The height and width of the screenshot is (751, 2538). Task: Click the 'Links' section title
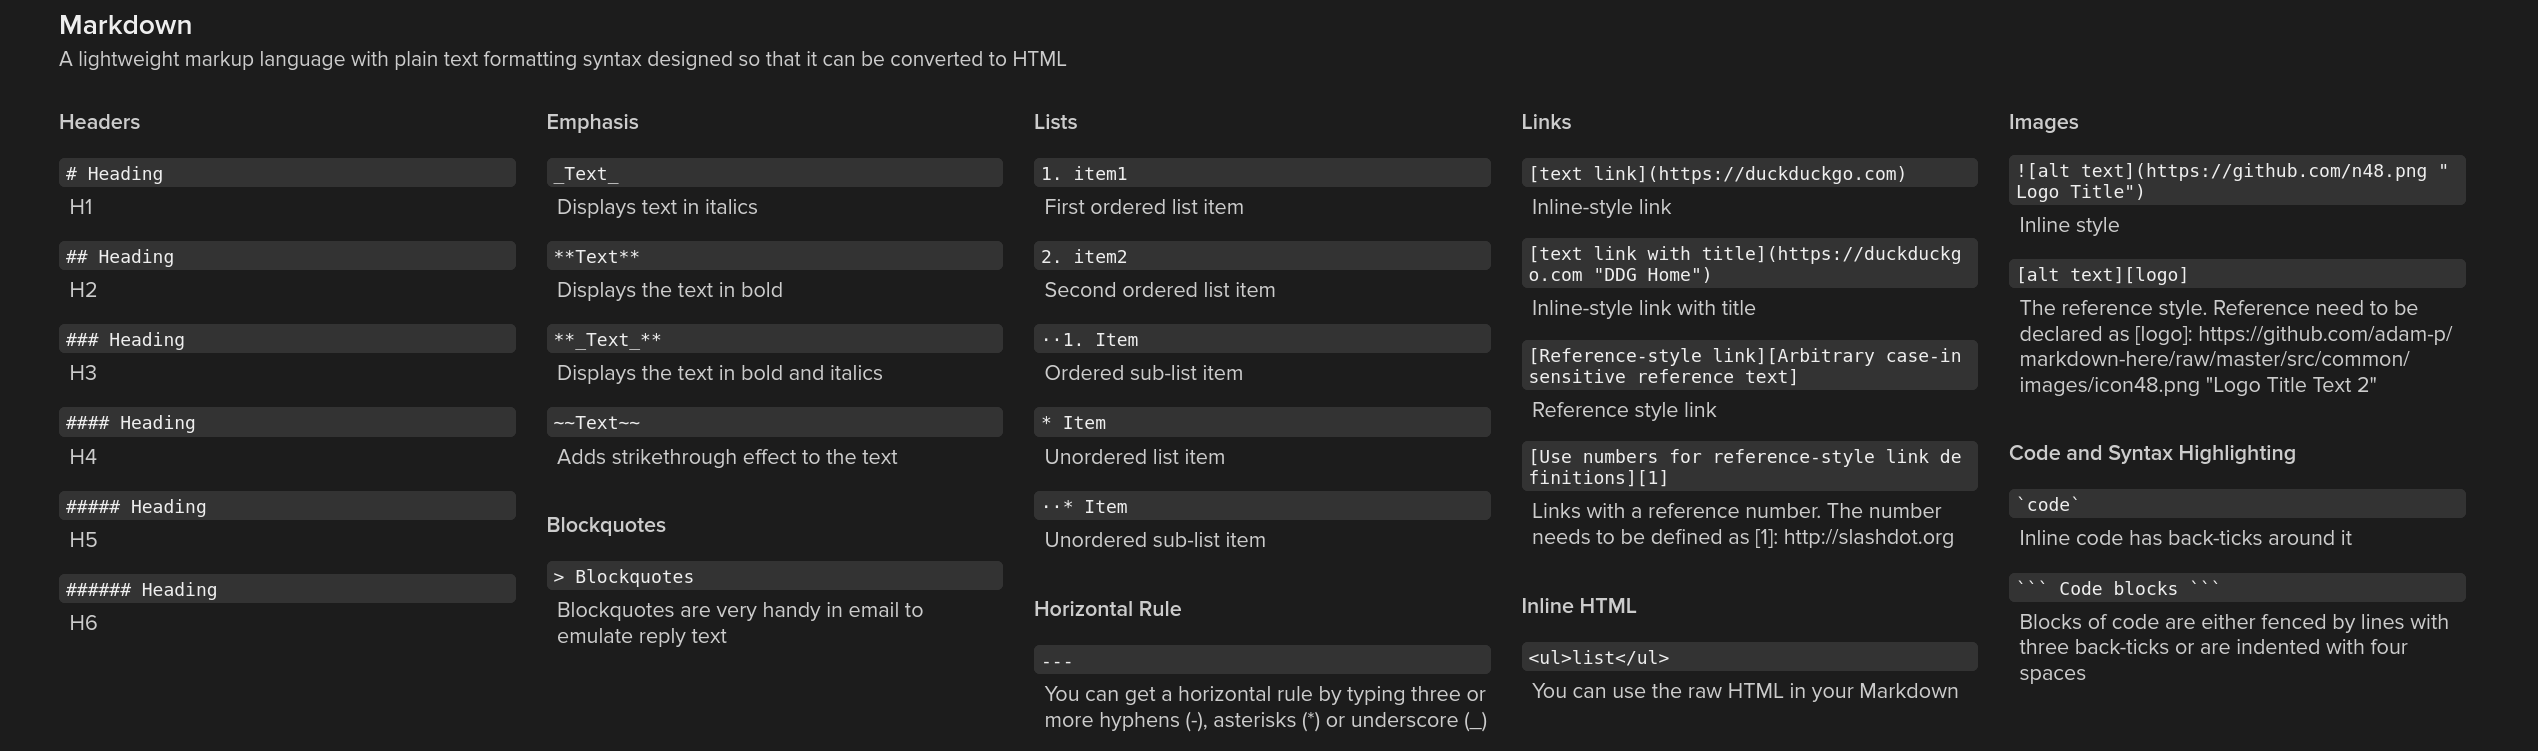click(1546, 122)
